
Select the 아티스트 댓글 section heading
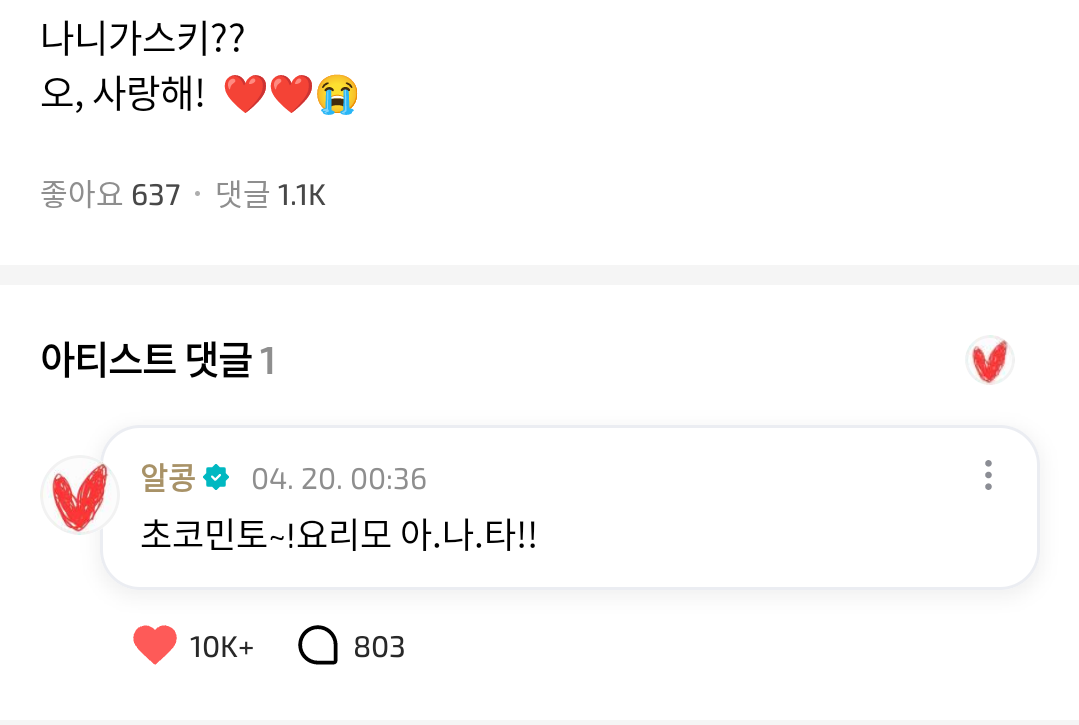pyautogui.click(x=146, y=361)
